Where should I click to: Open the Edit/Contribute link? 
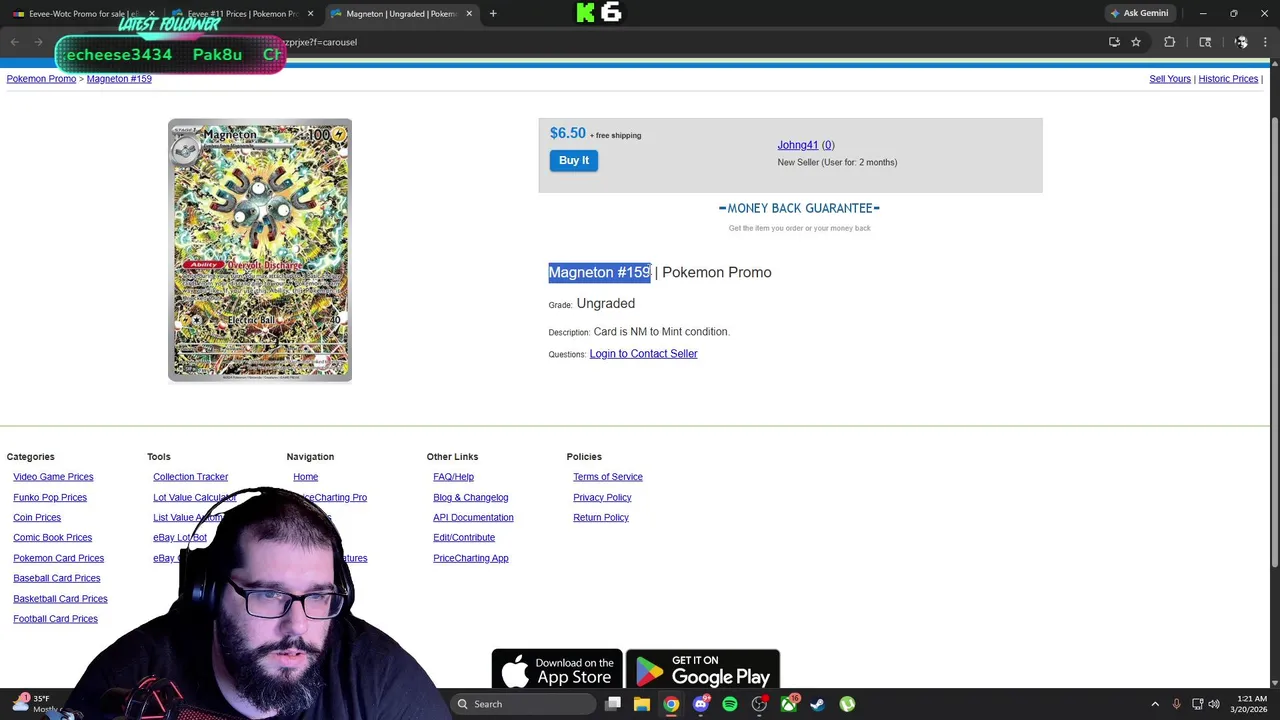464,537
